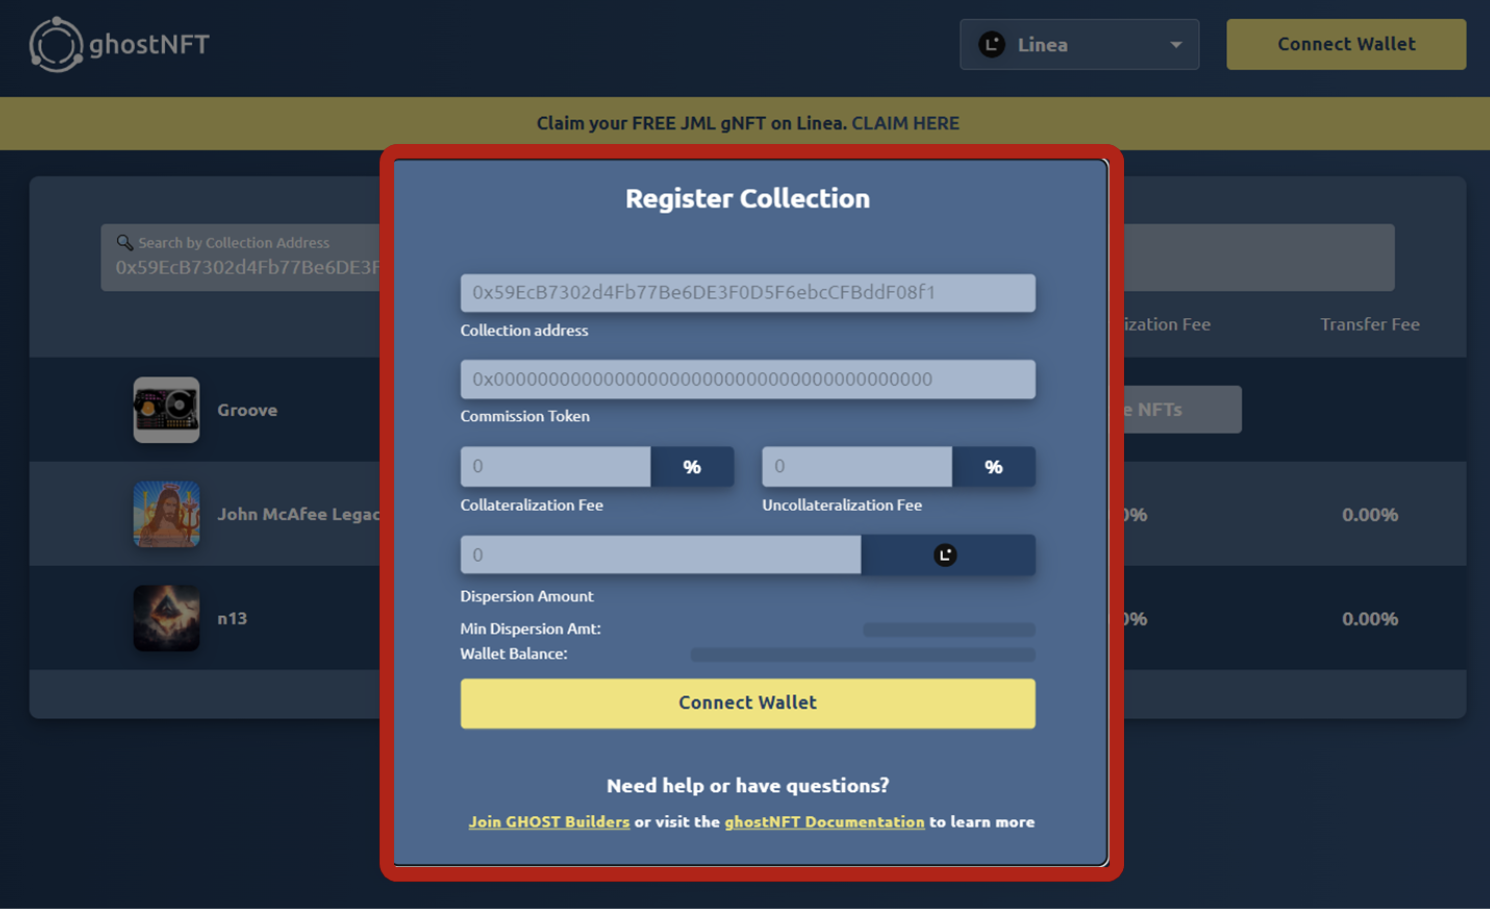Click the yellow Connect Wallet button in dialog
This screenshot has height=910, width=1490.
click(x=747, y=703)
